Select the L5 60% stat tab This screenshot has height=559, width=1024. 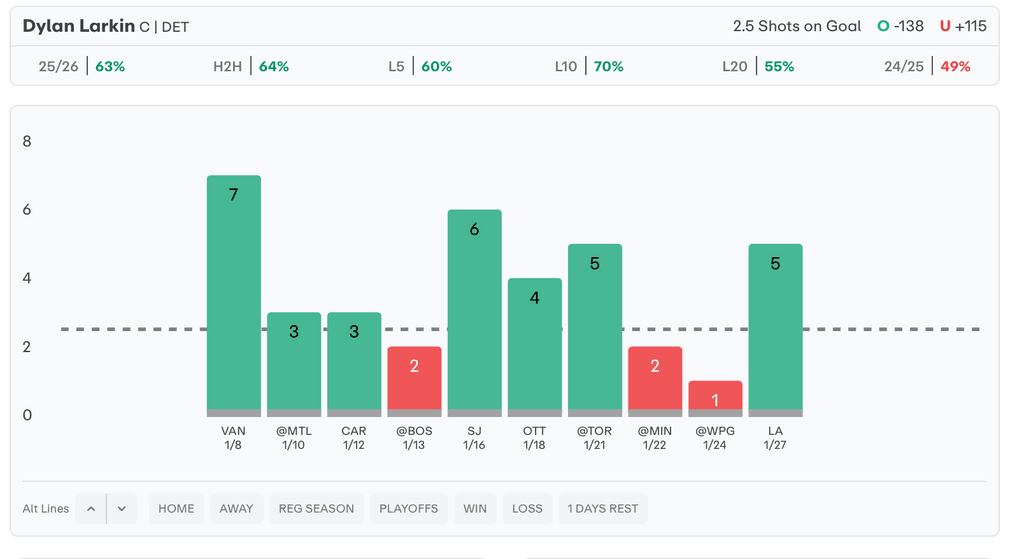point(420,67)
